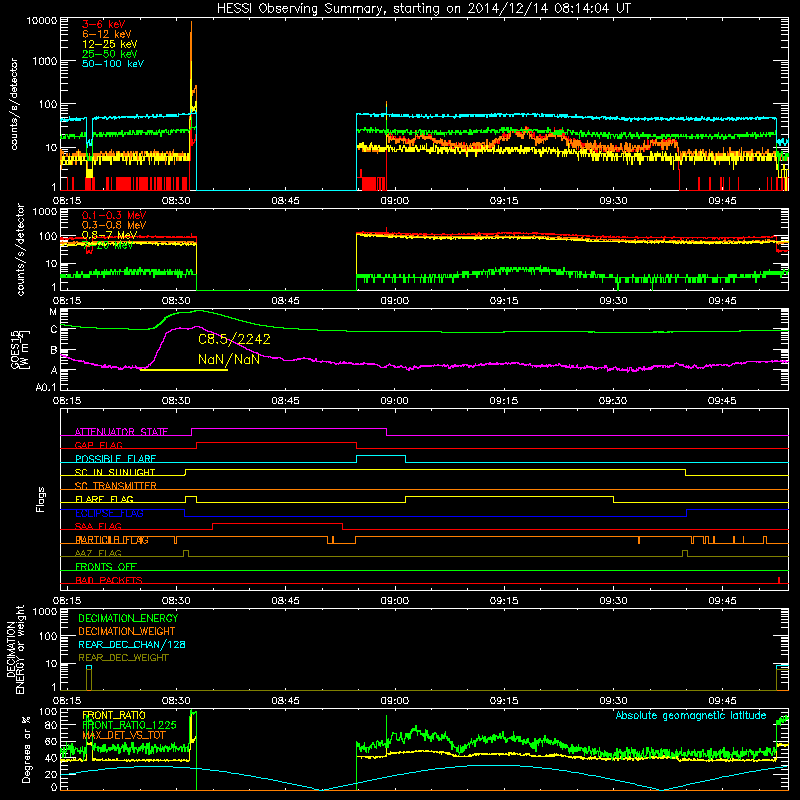Click the ATTENUATOR_STATE flag label
Viewport: 800px width, 800px height.
pos(121,432)
